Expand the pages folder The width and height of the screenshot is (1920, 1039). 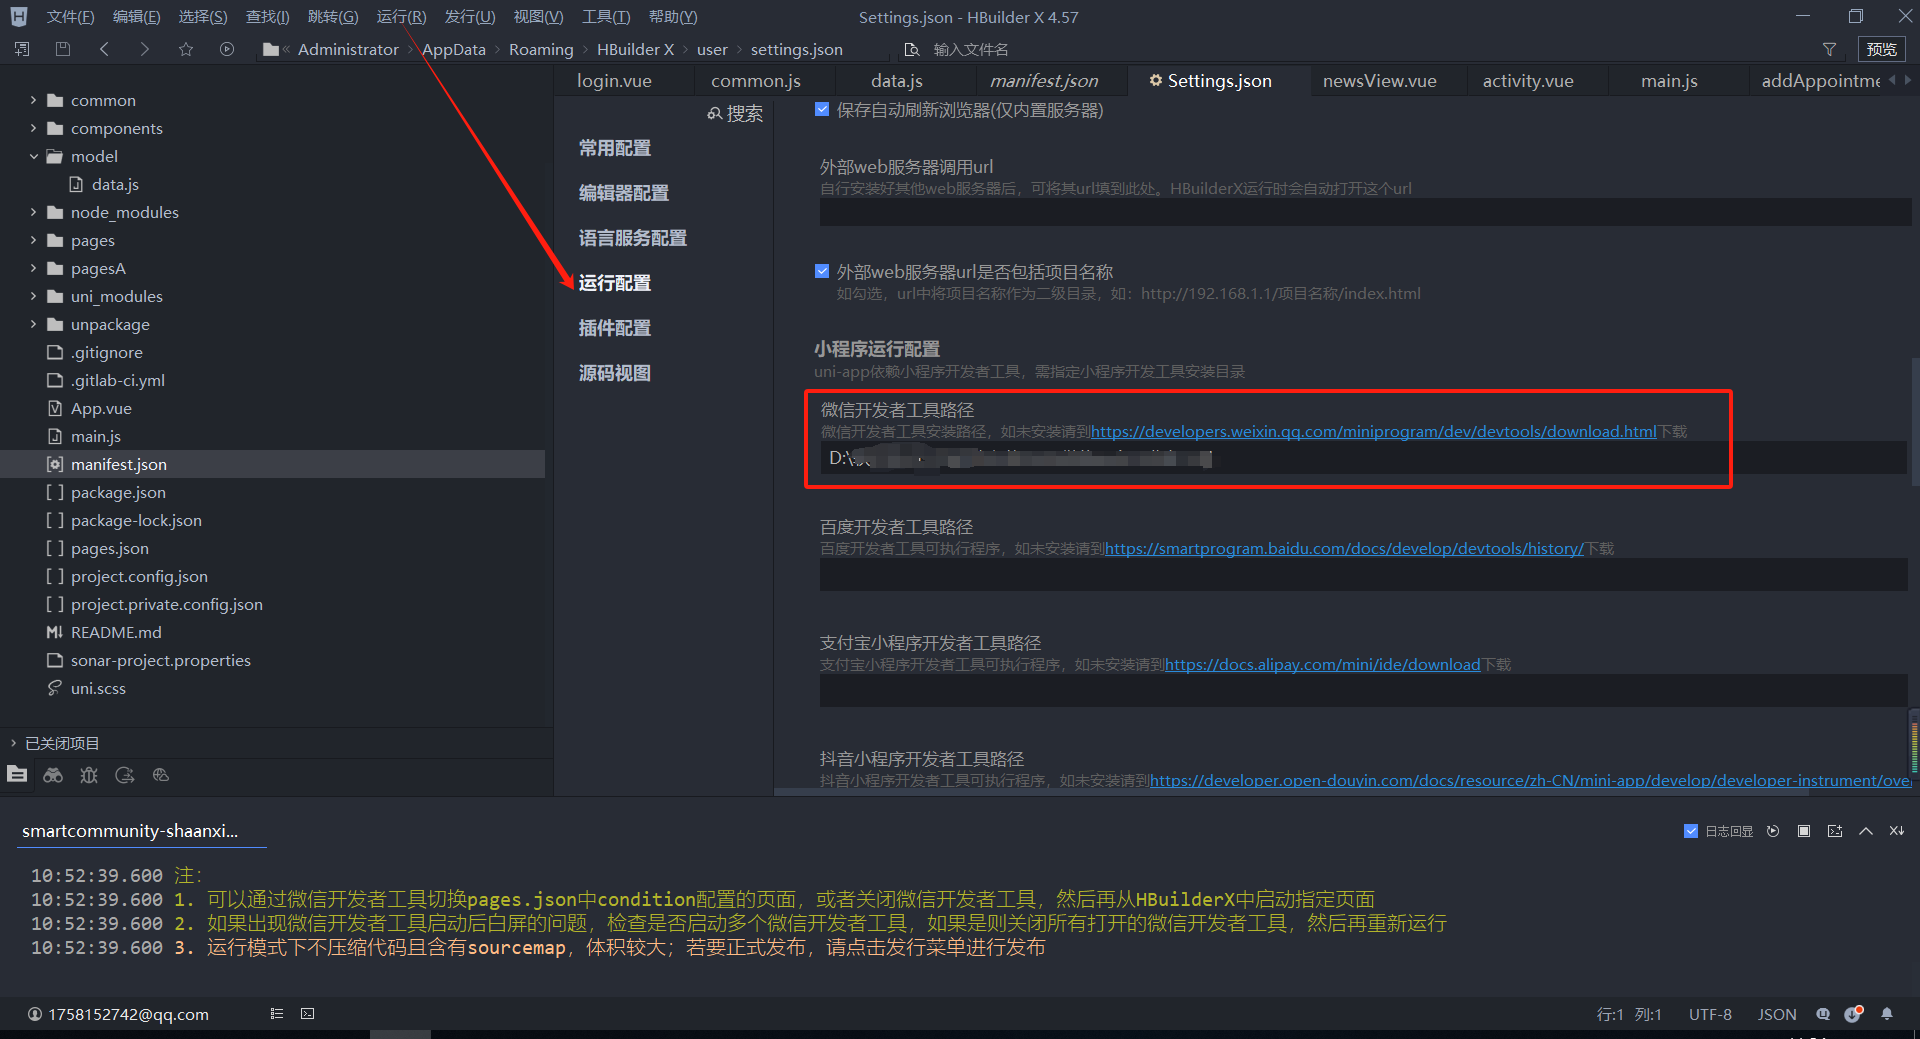(33, 240)
